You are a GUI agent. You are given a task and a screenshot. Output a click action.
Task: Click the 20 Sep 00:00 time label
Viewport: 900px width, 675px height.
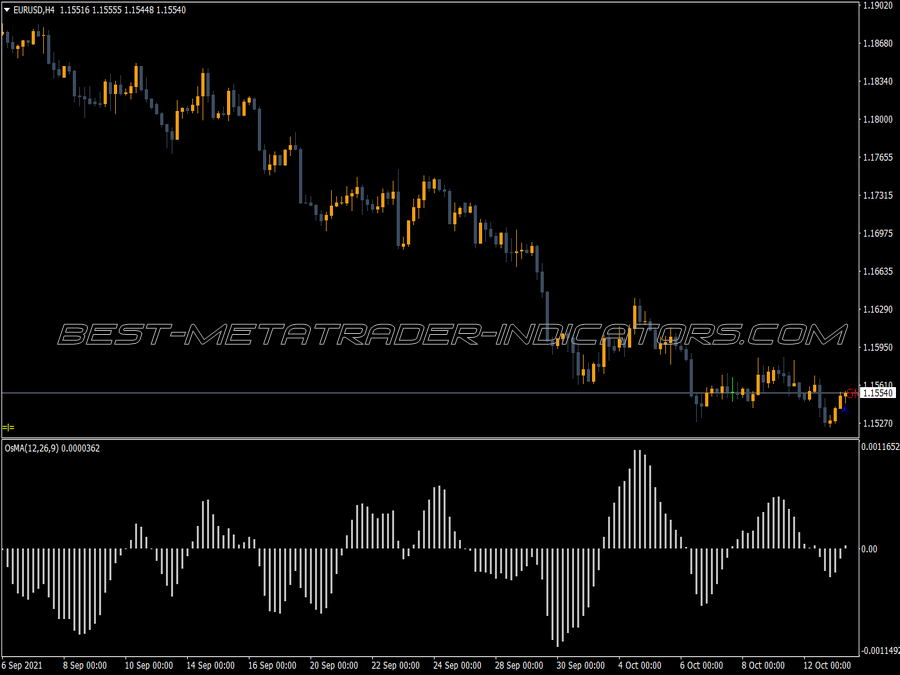[x=334, y=665]
